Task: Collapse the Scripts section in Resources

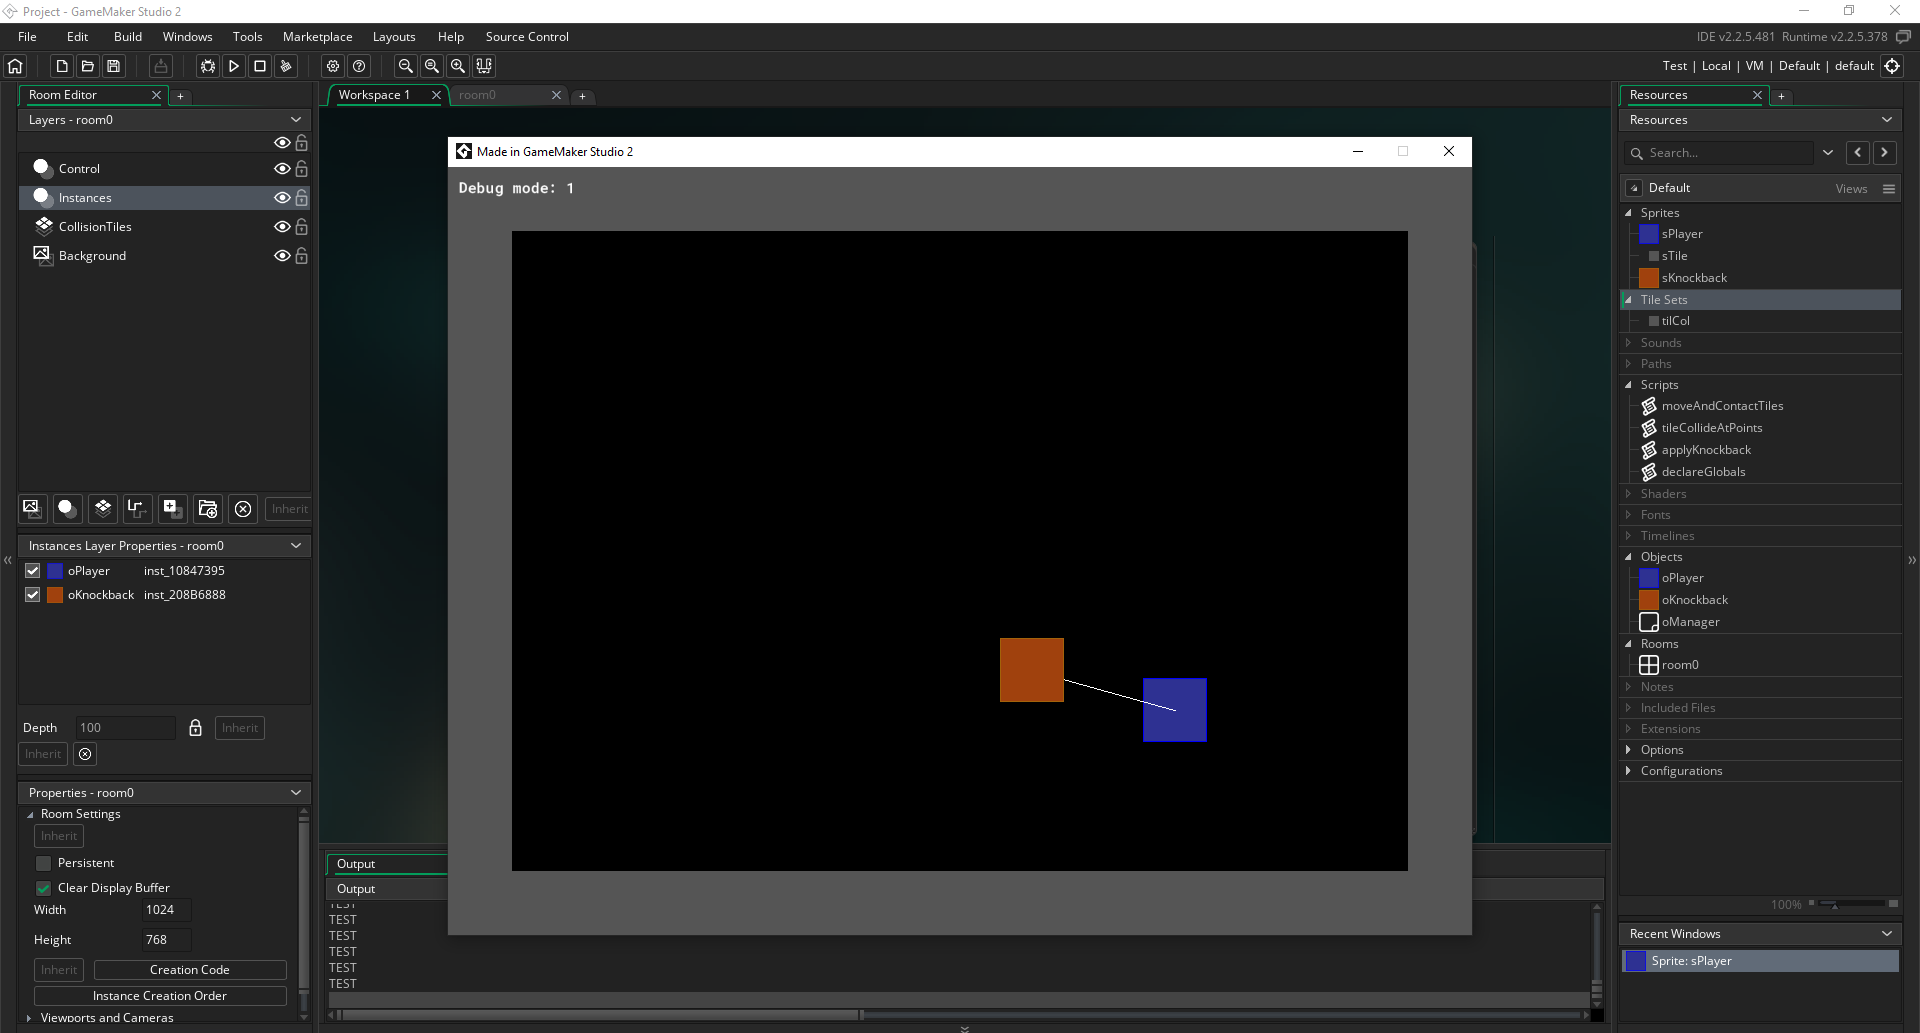Action: coord(1631,385)
